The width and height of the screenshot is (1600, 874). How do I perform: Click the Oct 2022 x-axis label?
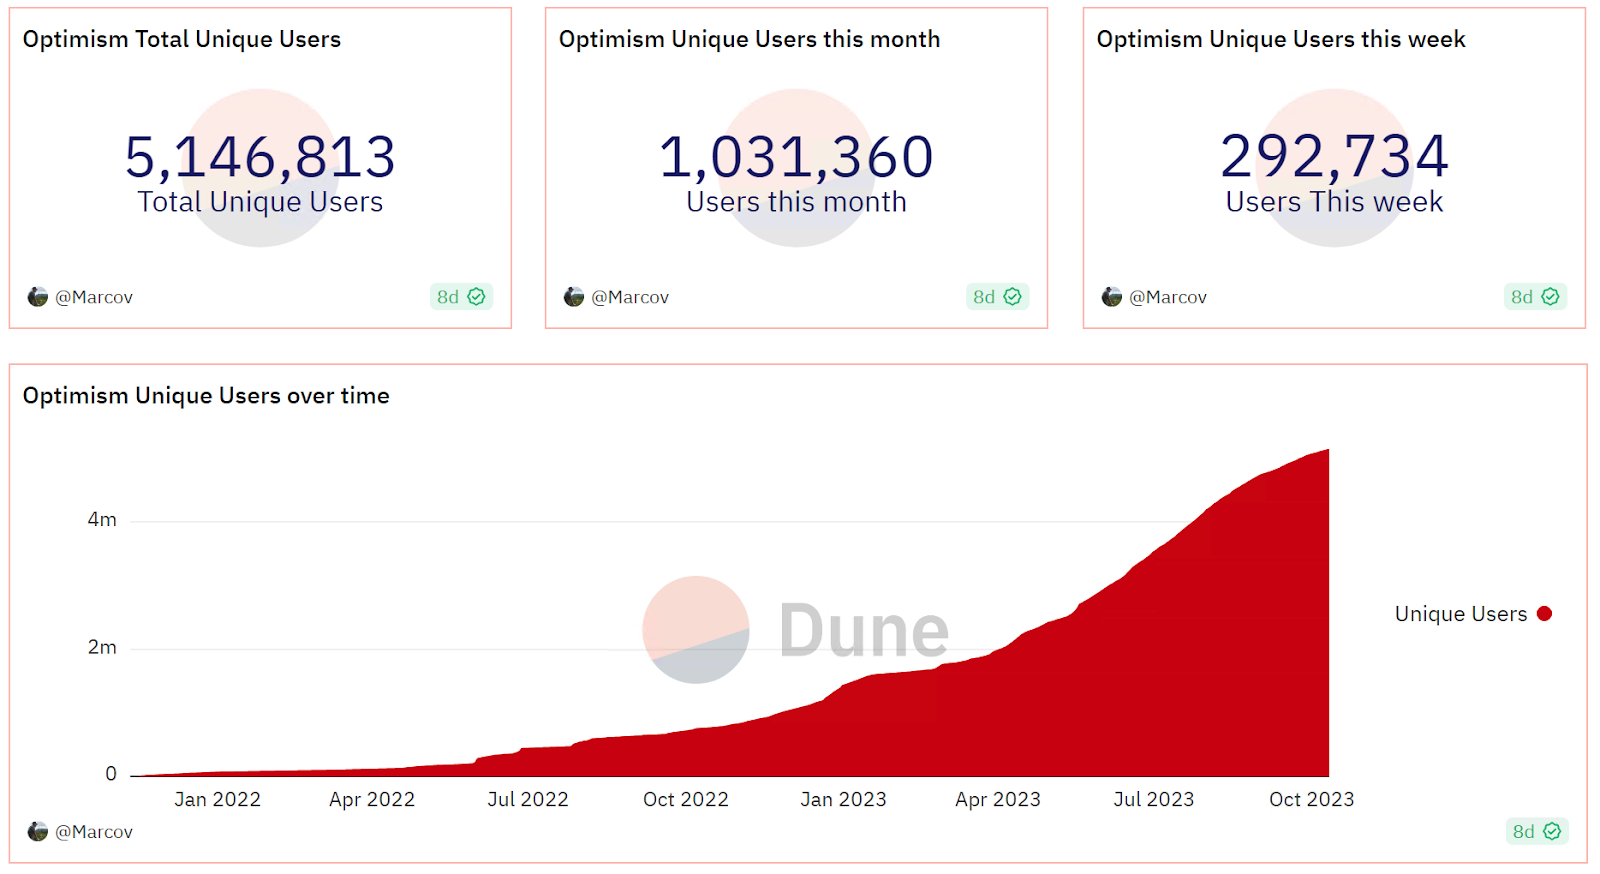tap(686, 800)
